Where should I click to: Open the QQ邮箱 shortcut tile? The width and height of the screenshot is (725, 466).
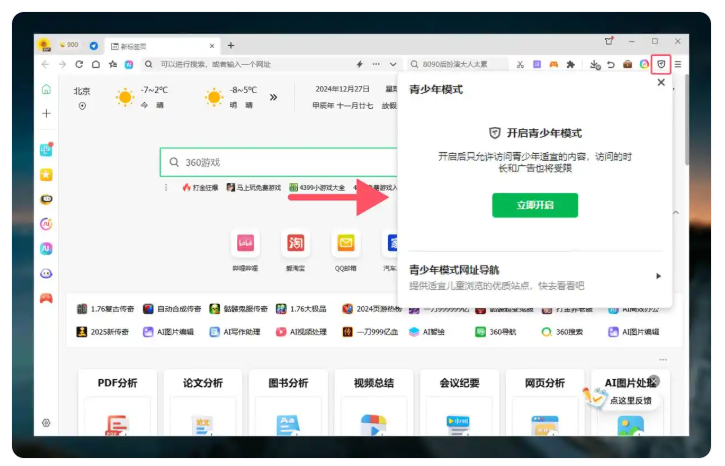[345, 243]
